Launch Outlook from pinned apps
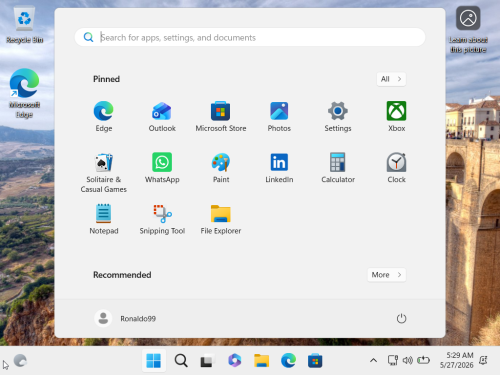Screen dimensions: 500x375 (162, 116)
